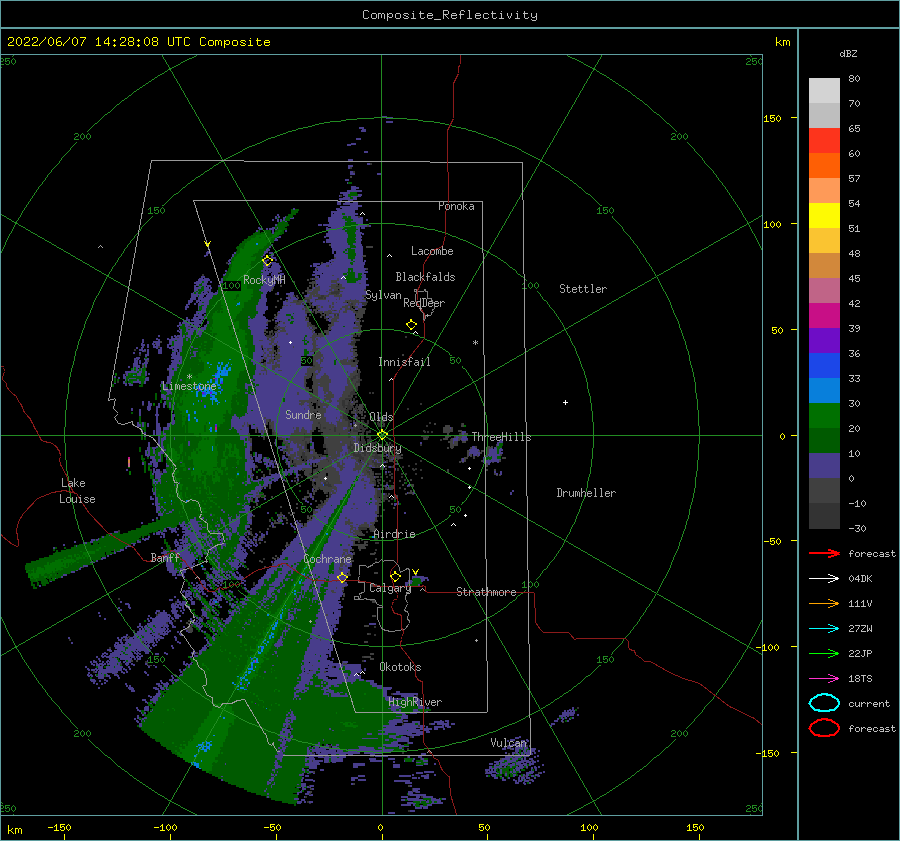Select the dark gray -10 dBZ swatch
The width and height of the screenshot is (900, 841).
pos(824,515)
